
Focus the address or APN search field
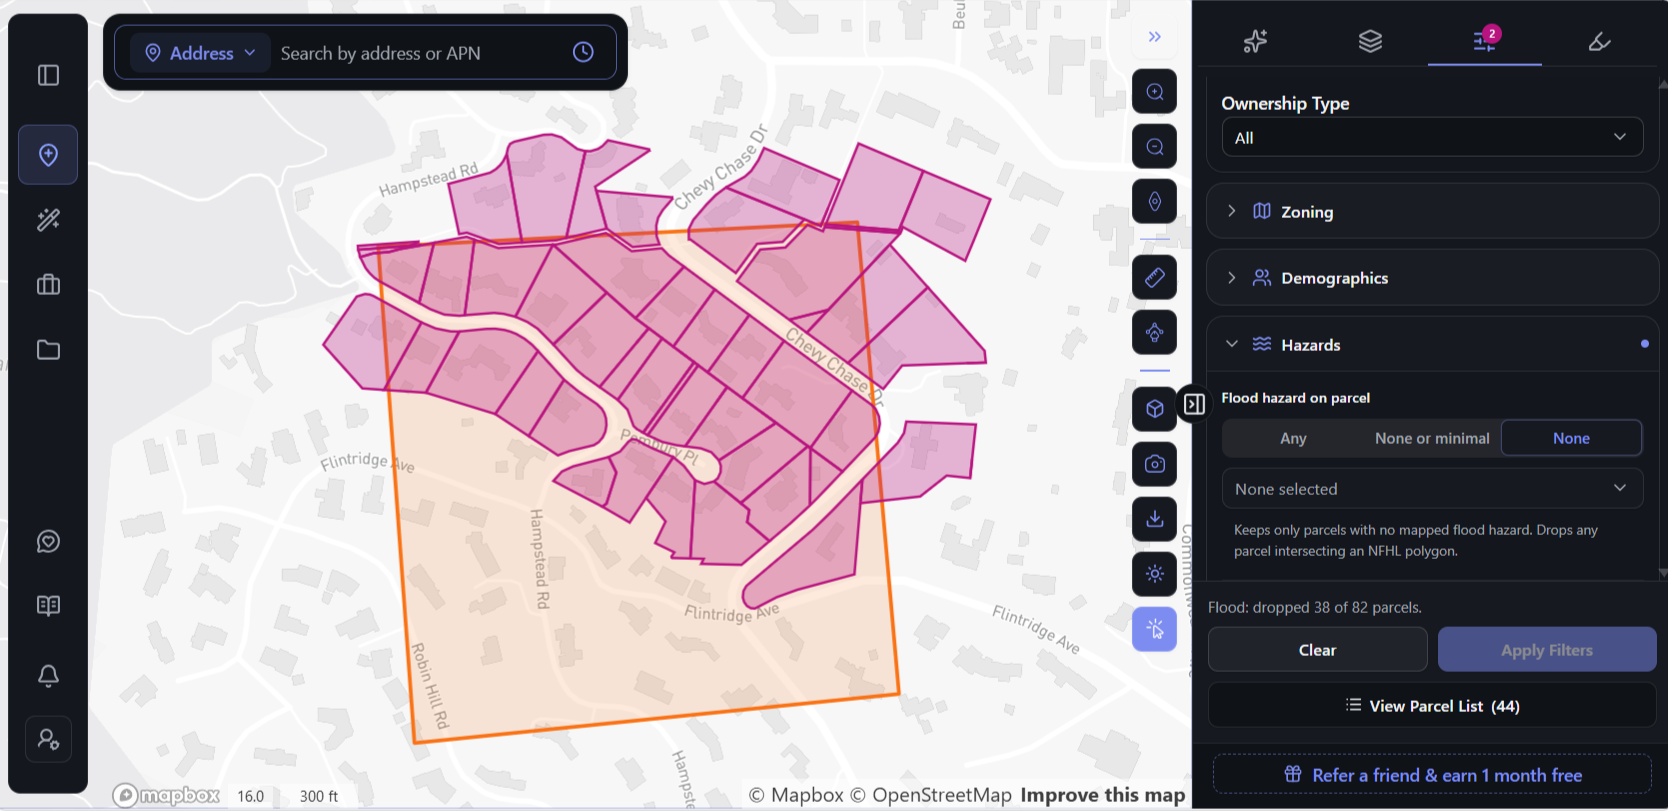point(420,53)
